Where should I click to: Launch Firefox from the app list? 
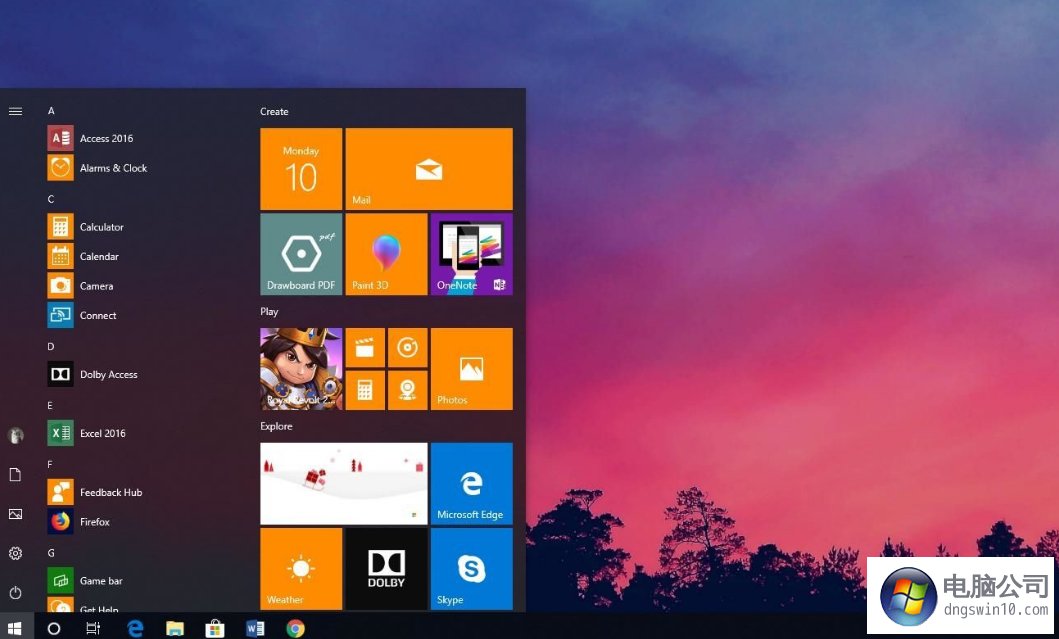[x=93, y=521]
